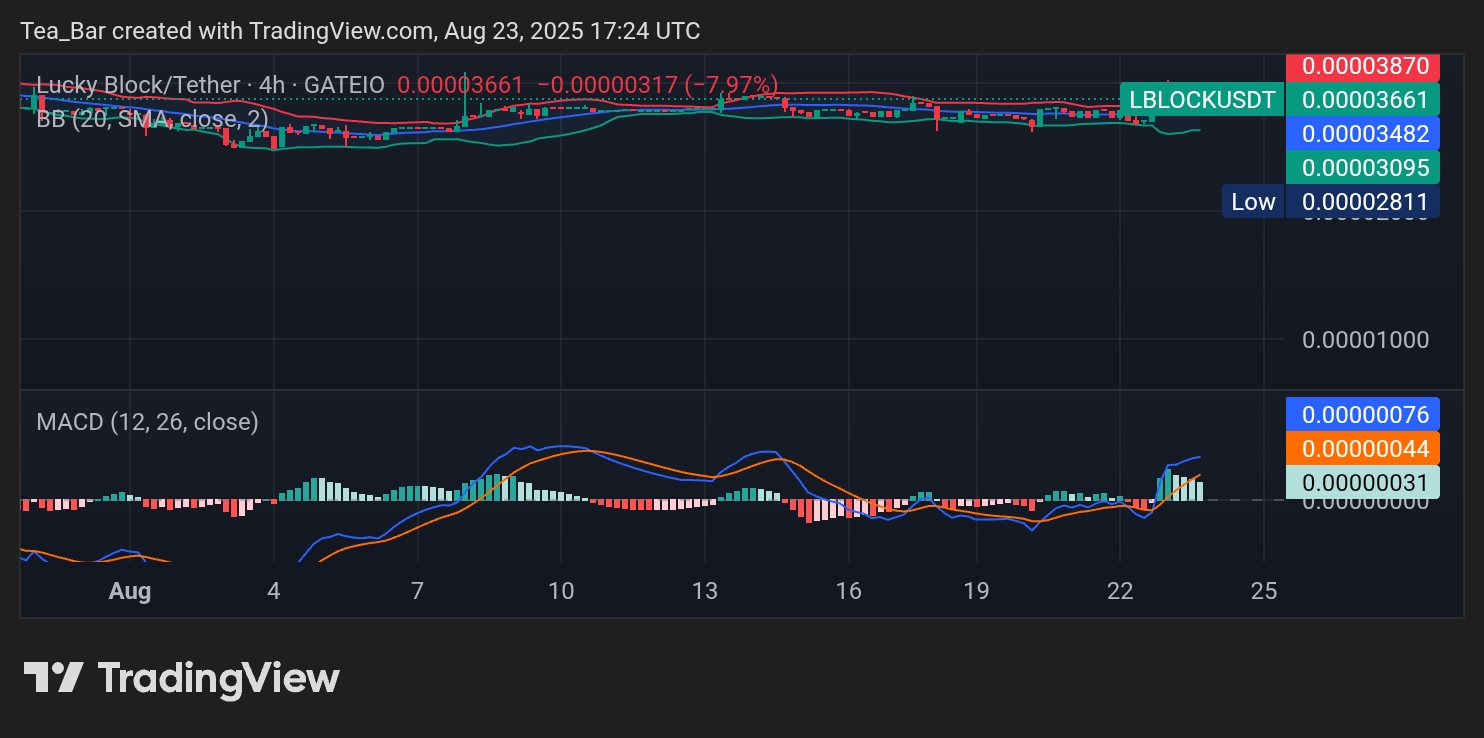Screen dimensions: 1484x738
Task: Click the green 0.00003661 price axis label
Action: coord(1363,99)
